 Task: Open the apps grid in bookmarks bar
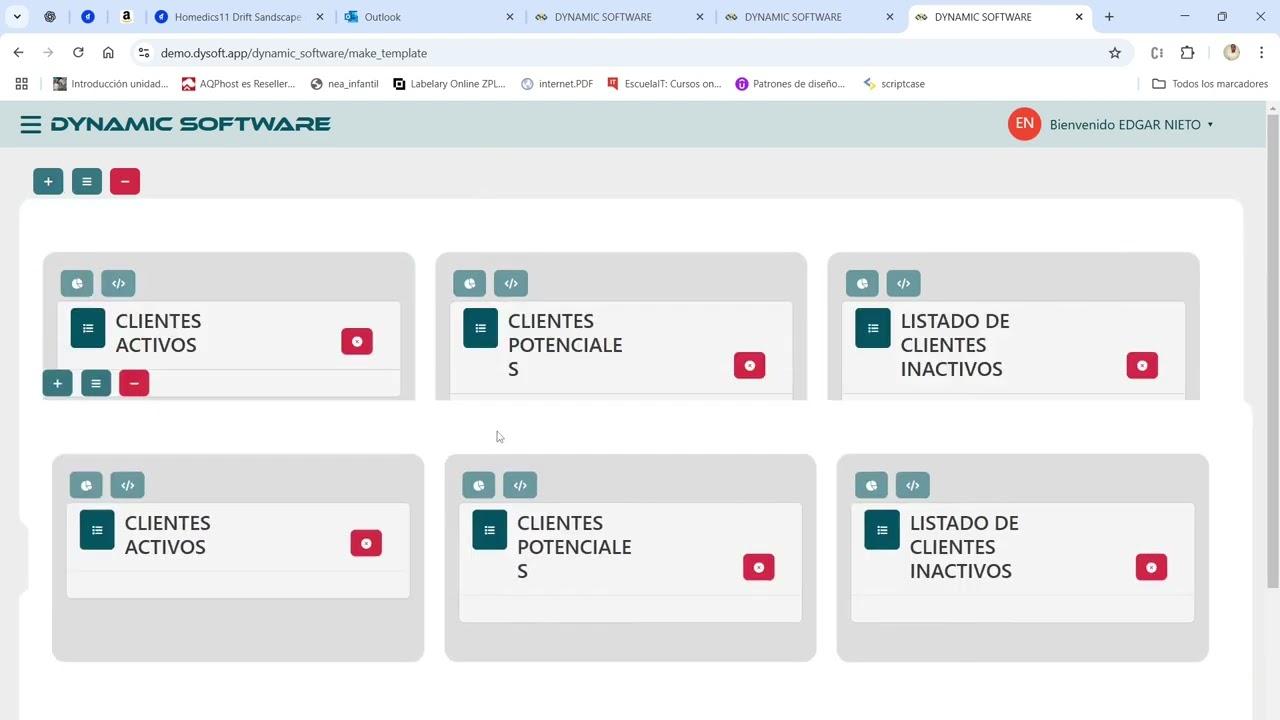(x=22, y=84)
